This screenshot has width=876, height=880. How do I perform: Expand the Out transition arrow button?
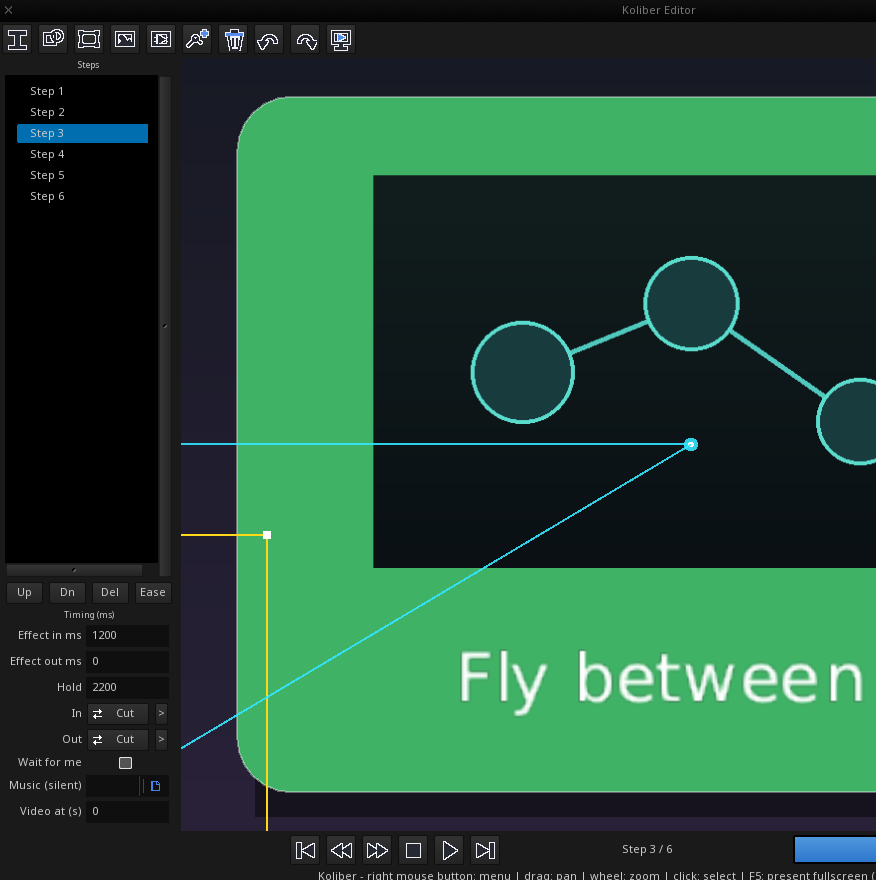click(x=161, y=740)
